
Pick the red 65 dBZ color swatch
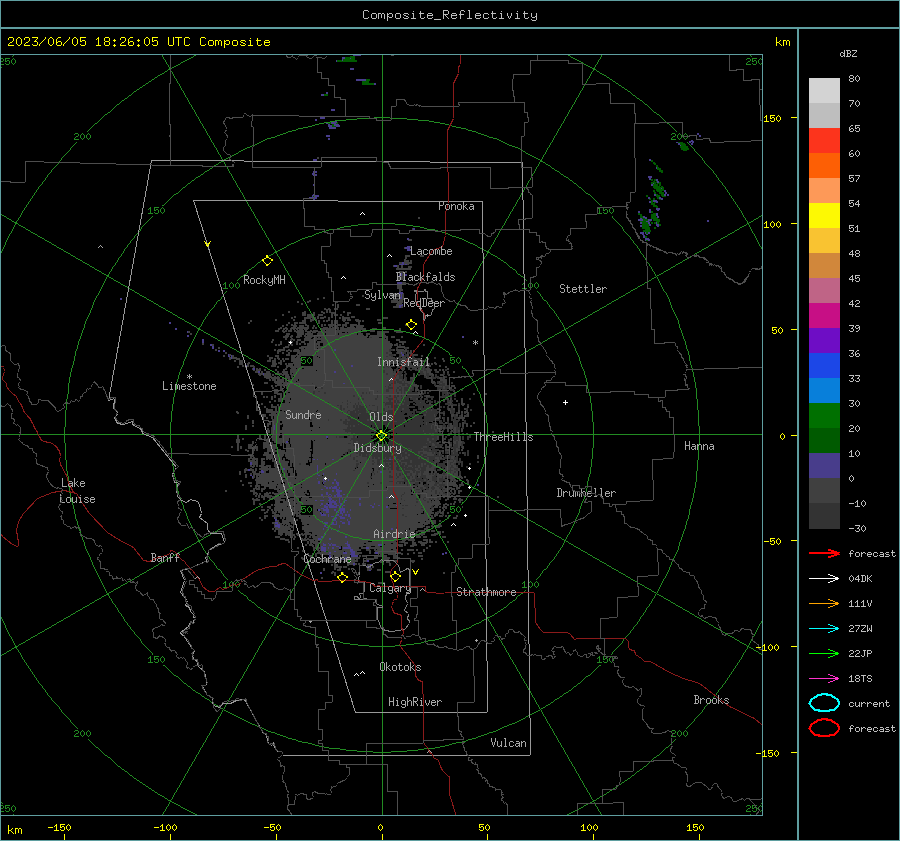pyautogui.click(x=824, y=140)
